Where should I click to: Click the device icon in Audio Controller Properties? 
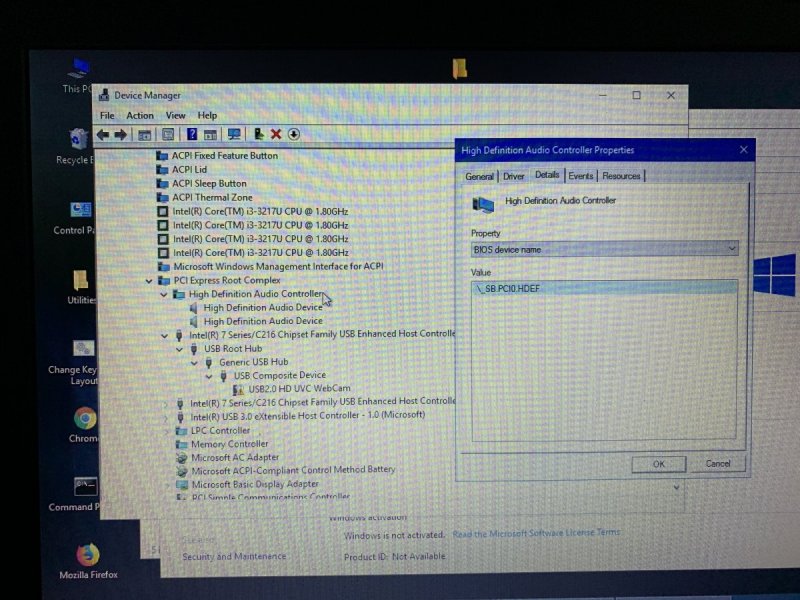483,205
